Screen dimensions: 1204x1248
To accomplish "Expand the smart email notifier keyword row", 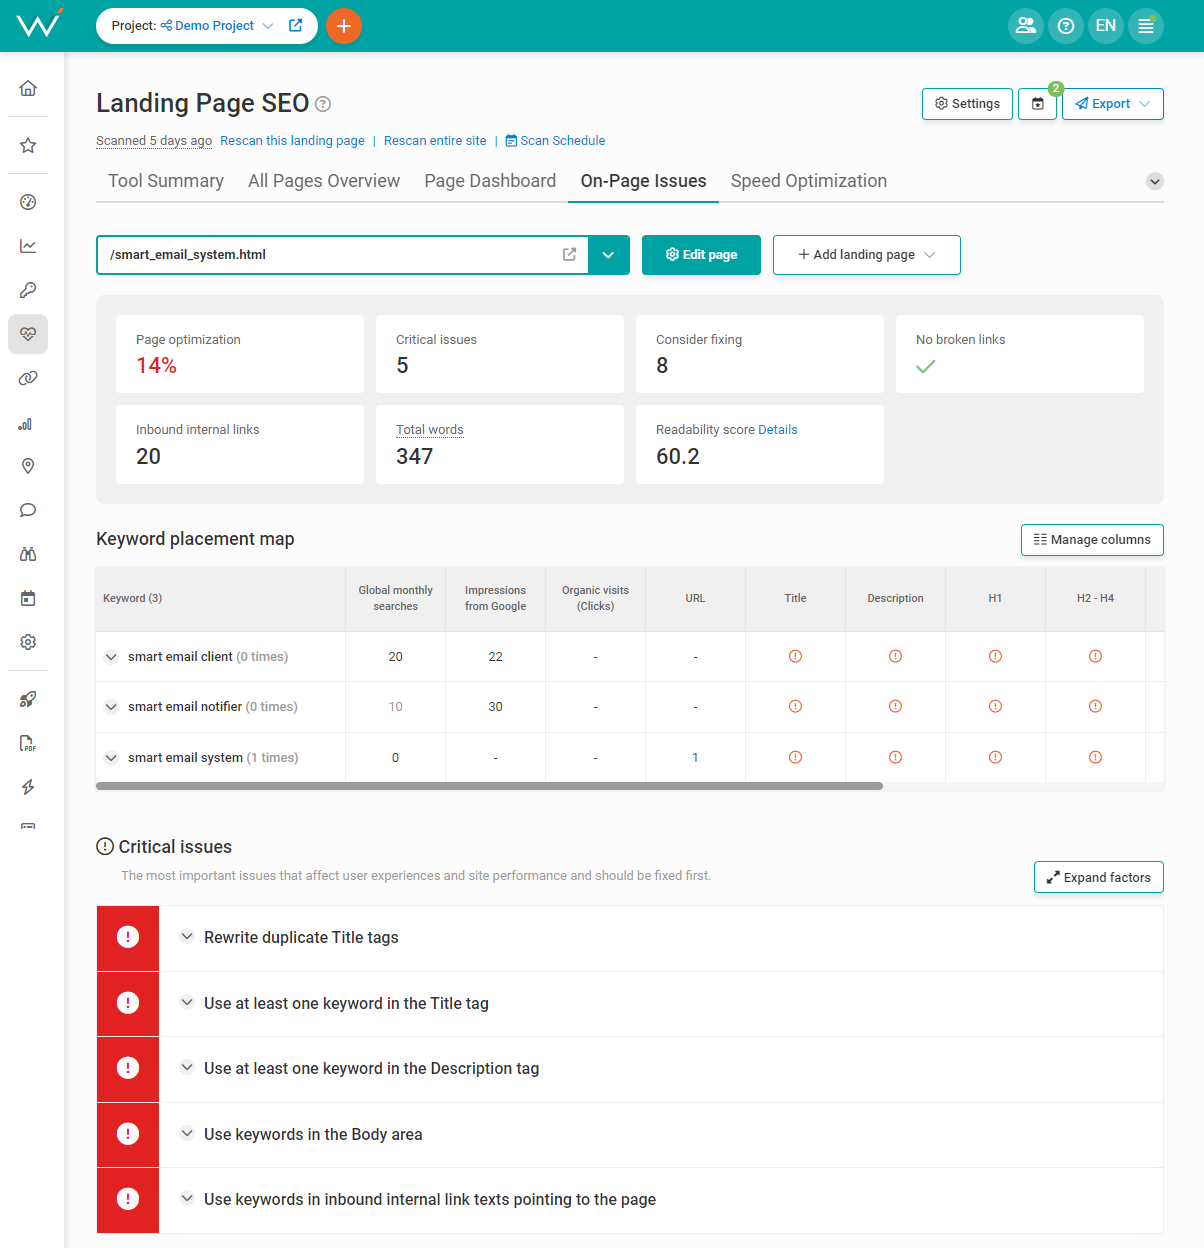I will pos(111,707).
